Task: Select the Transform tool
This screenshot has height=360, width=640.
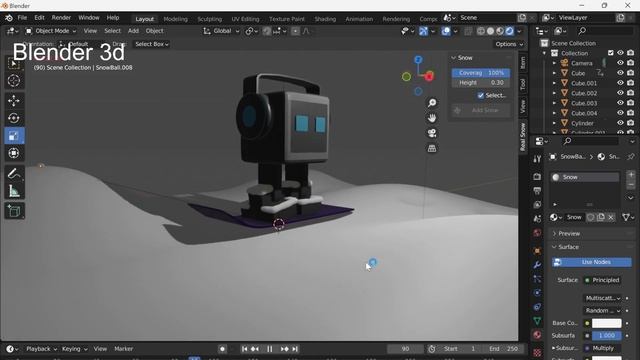Action: click(14, 153)
